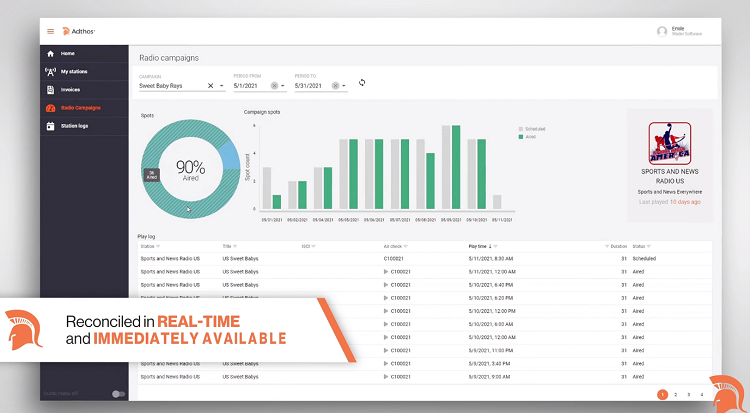Image resolution: width=750 pixels, height=413 pixels.
Task: Open the Period To date dropdown arrow
Action: [x=344, y=86]
